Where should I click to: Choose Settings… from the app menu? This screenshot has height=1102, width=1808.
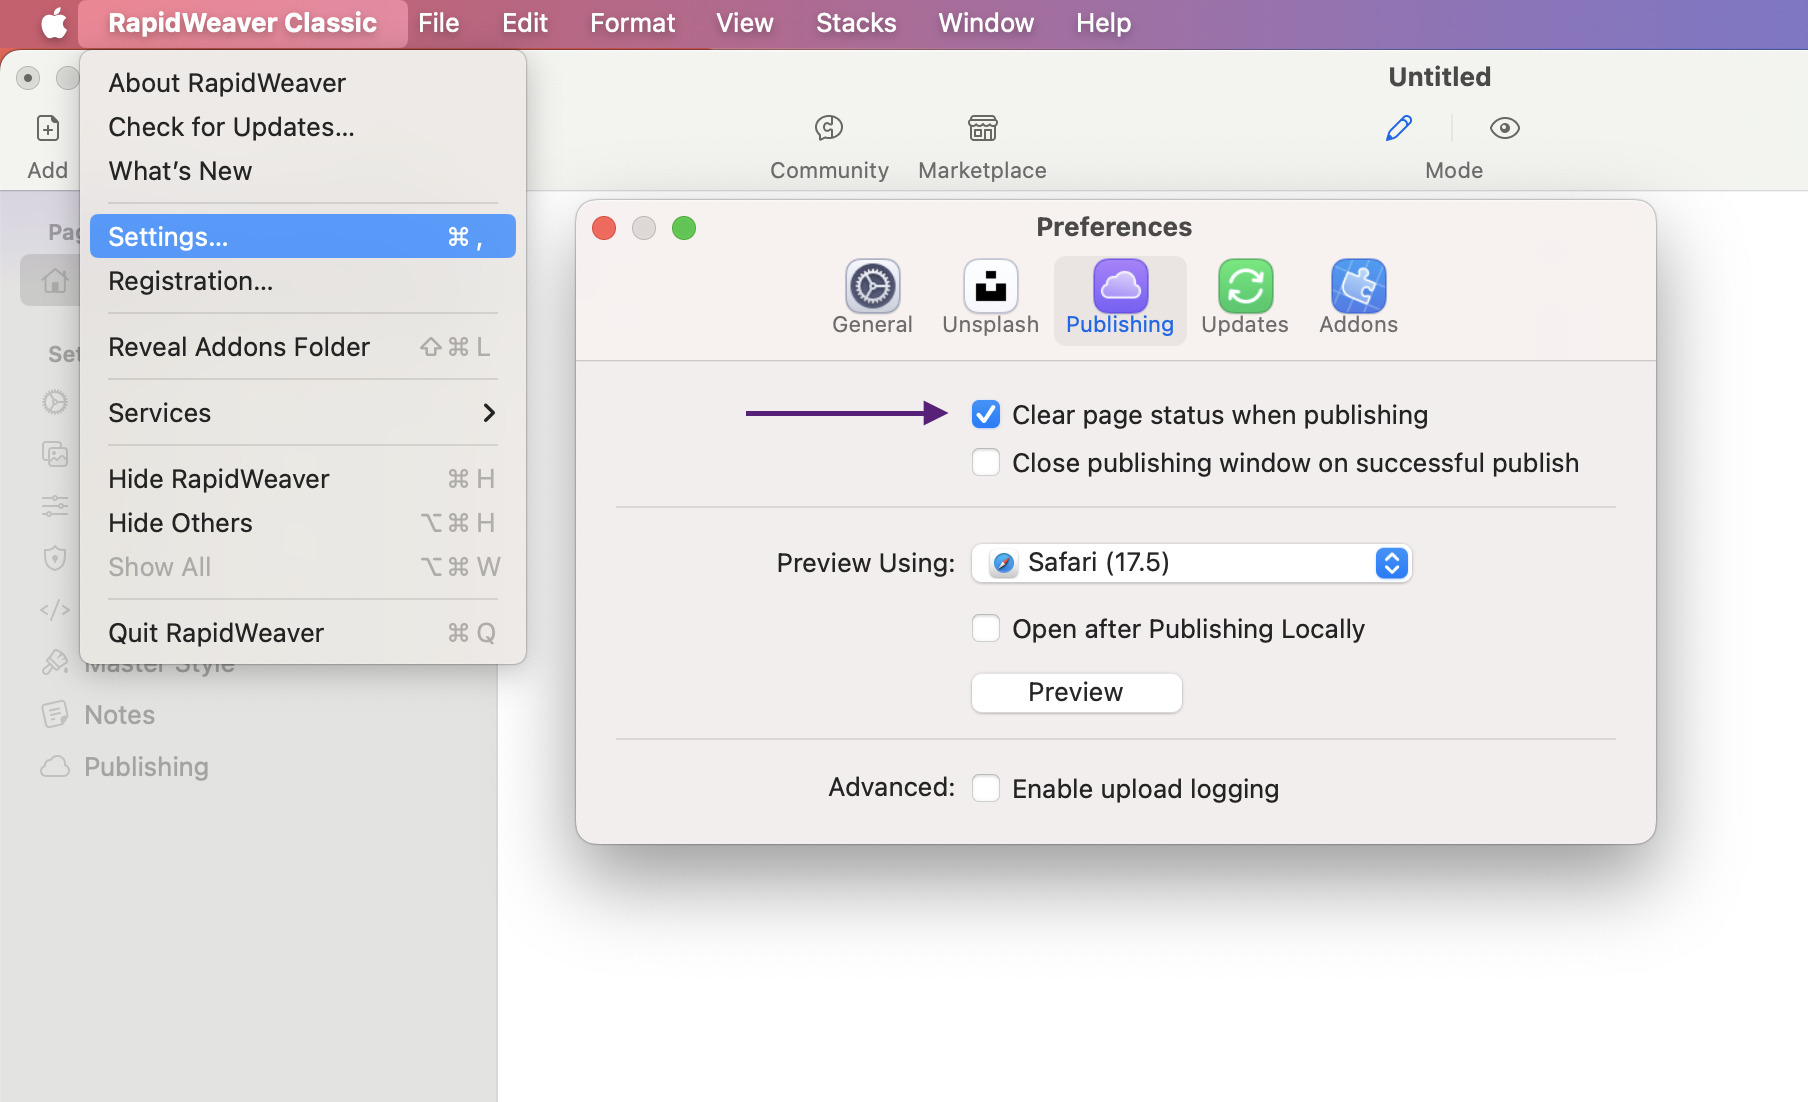[302, 237]
